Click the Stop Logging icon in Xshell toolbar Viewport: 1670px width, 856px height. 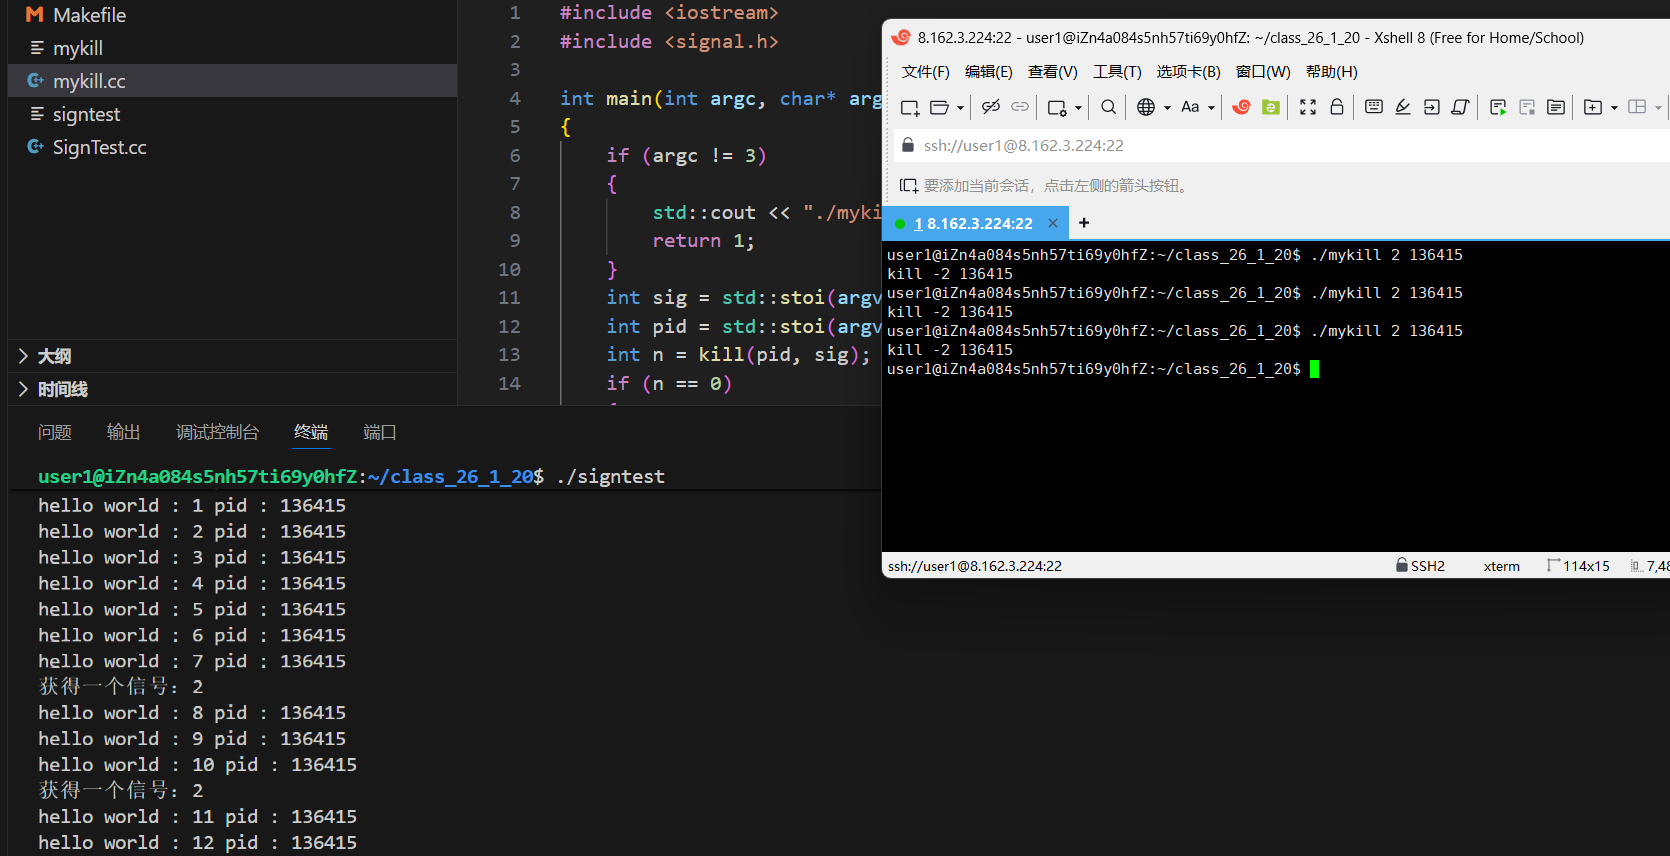pos(1527,107)
